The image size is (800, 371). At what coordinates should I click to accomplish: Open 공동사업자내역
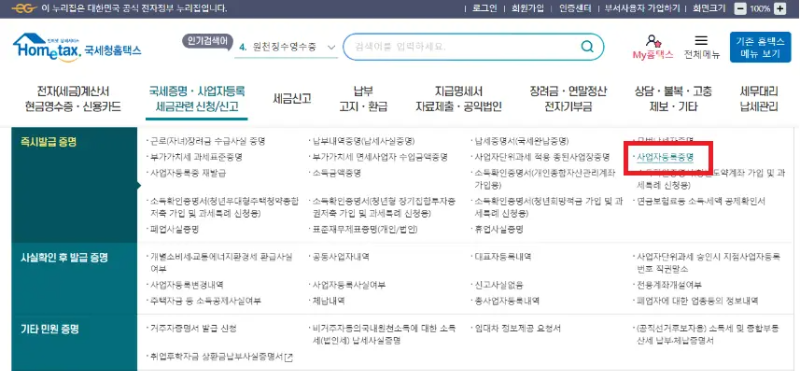341,257
